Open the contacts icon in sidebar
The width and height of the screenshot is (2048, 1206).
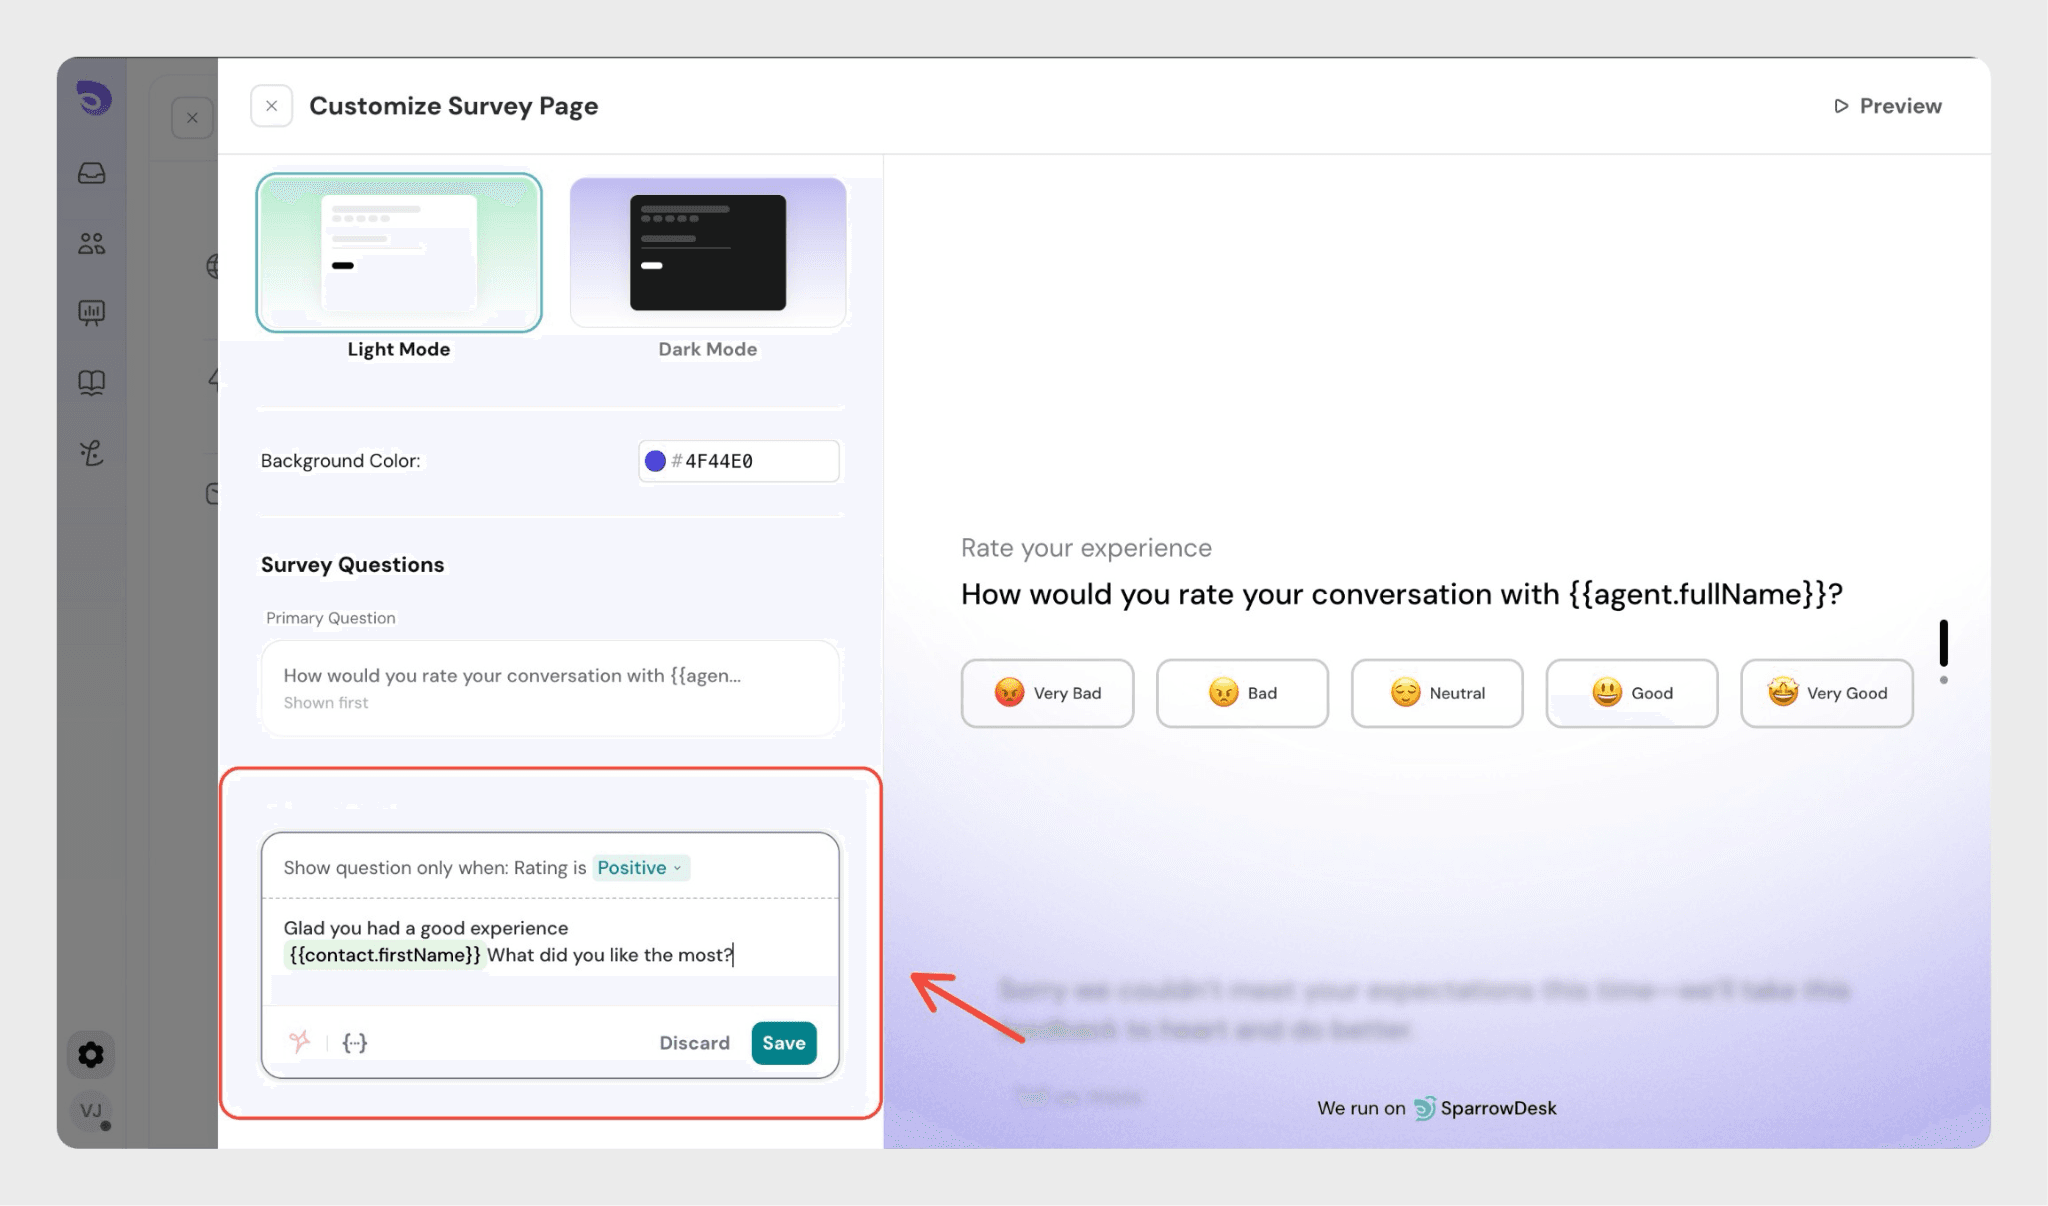(92, 243)
